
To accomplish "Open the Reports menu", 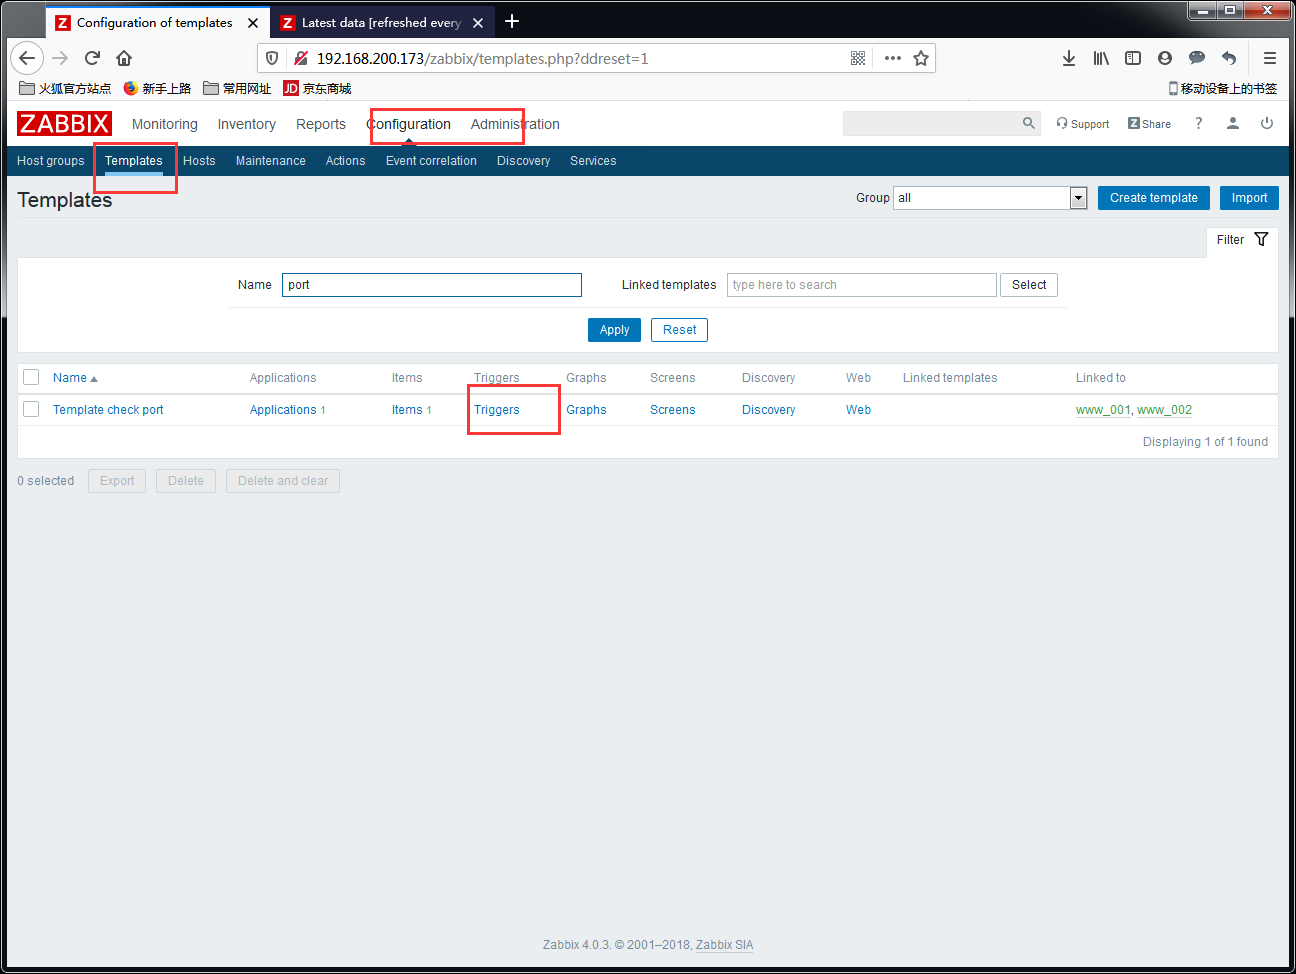I will tap(321, 124).
